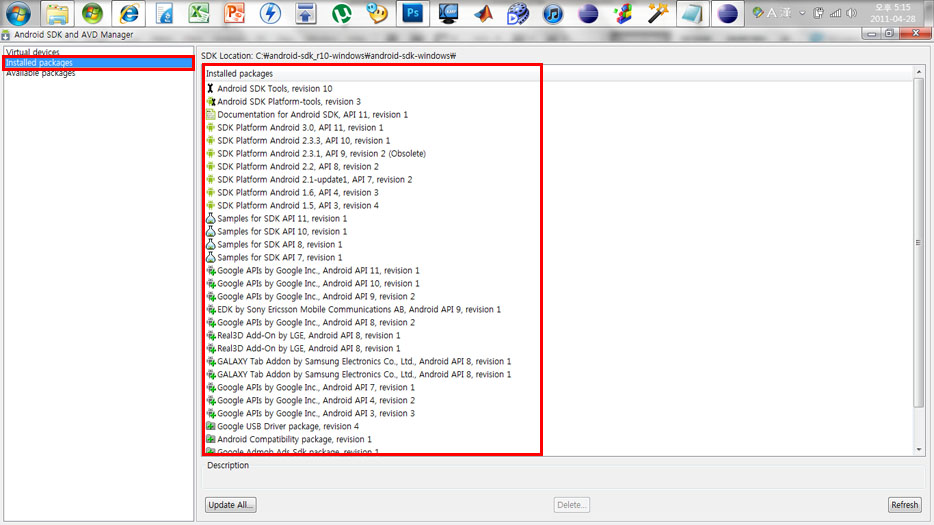This screenshot has height=525, width=934.
Task: Click the monitor-shaped player taskbar icon
Action: (x=448, y=13)
